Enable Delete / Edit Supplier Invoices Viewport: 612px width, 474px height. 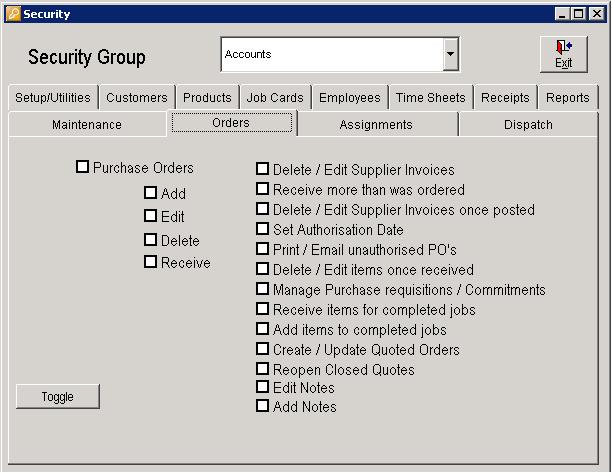click(263, 170)
